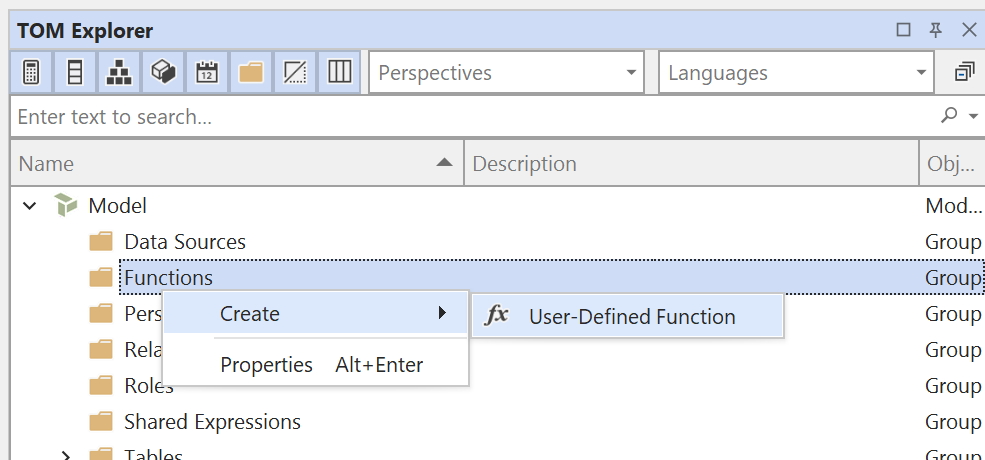This screenshot has height=460, width=985.
Task: Click the Create context menu entry
Action: pyautogui.click(x=250, y=314)
